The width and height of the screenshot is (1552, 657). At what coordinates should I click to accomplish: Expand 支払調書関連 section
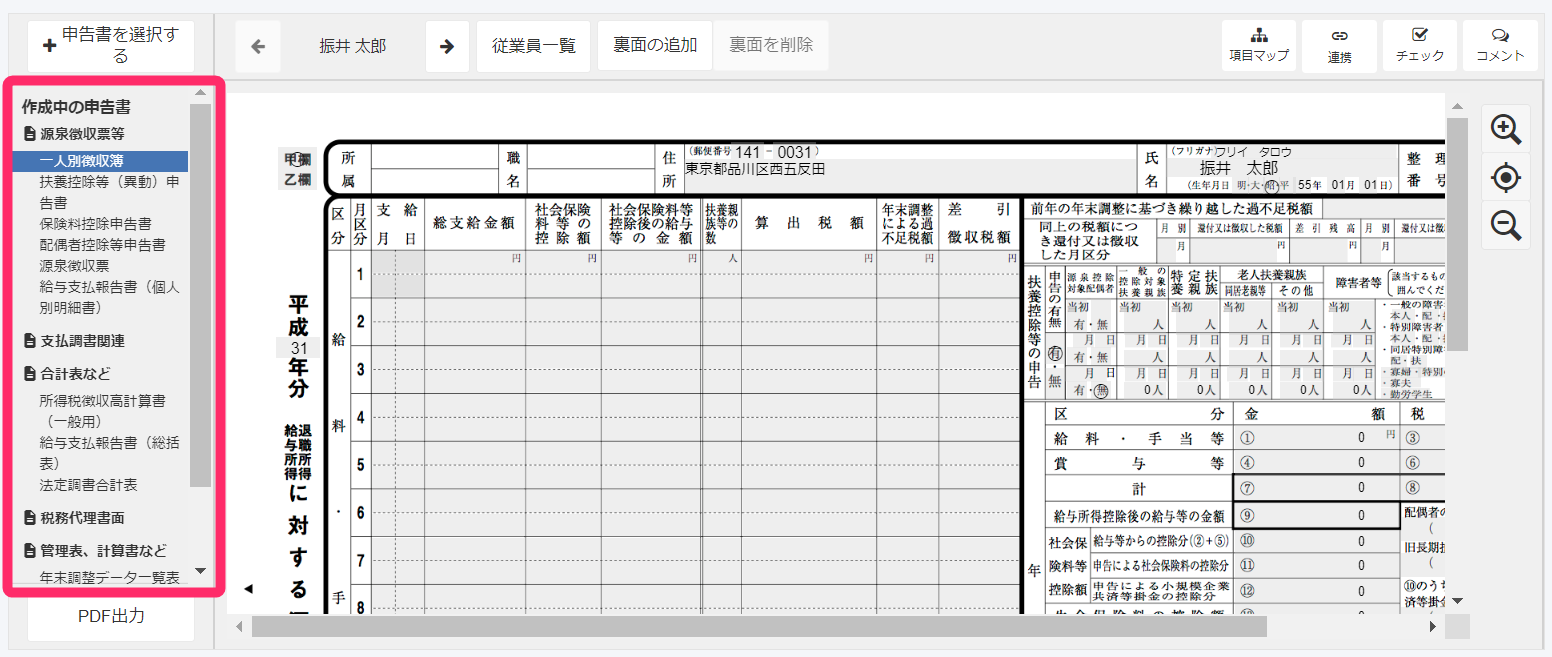pos(74,341)
